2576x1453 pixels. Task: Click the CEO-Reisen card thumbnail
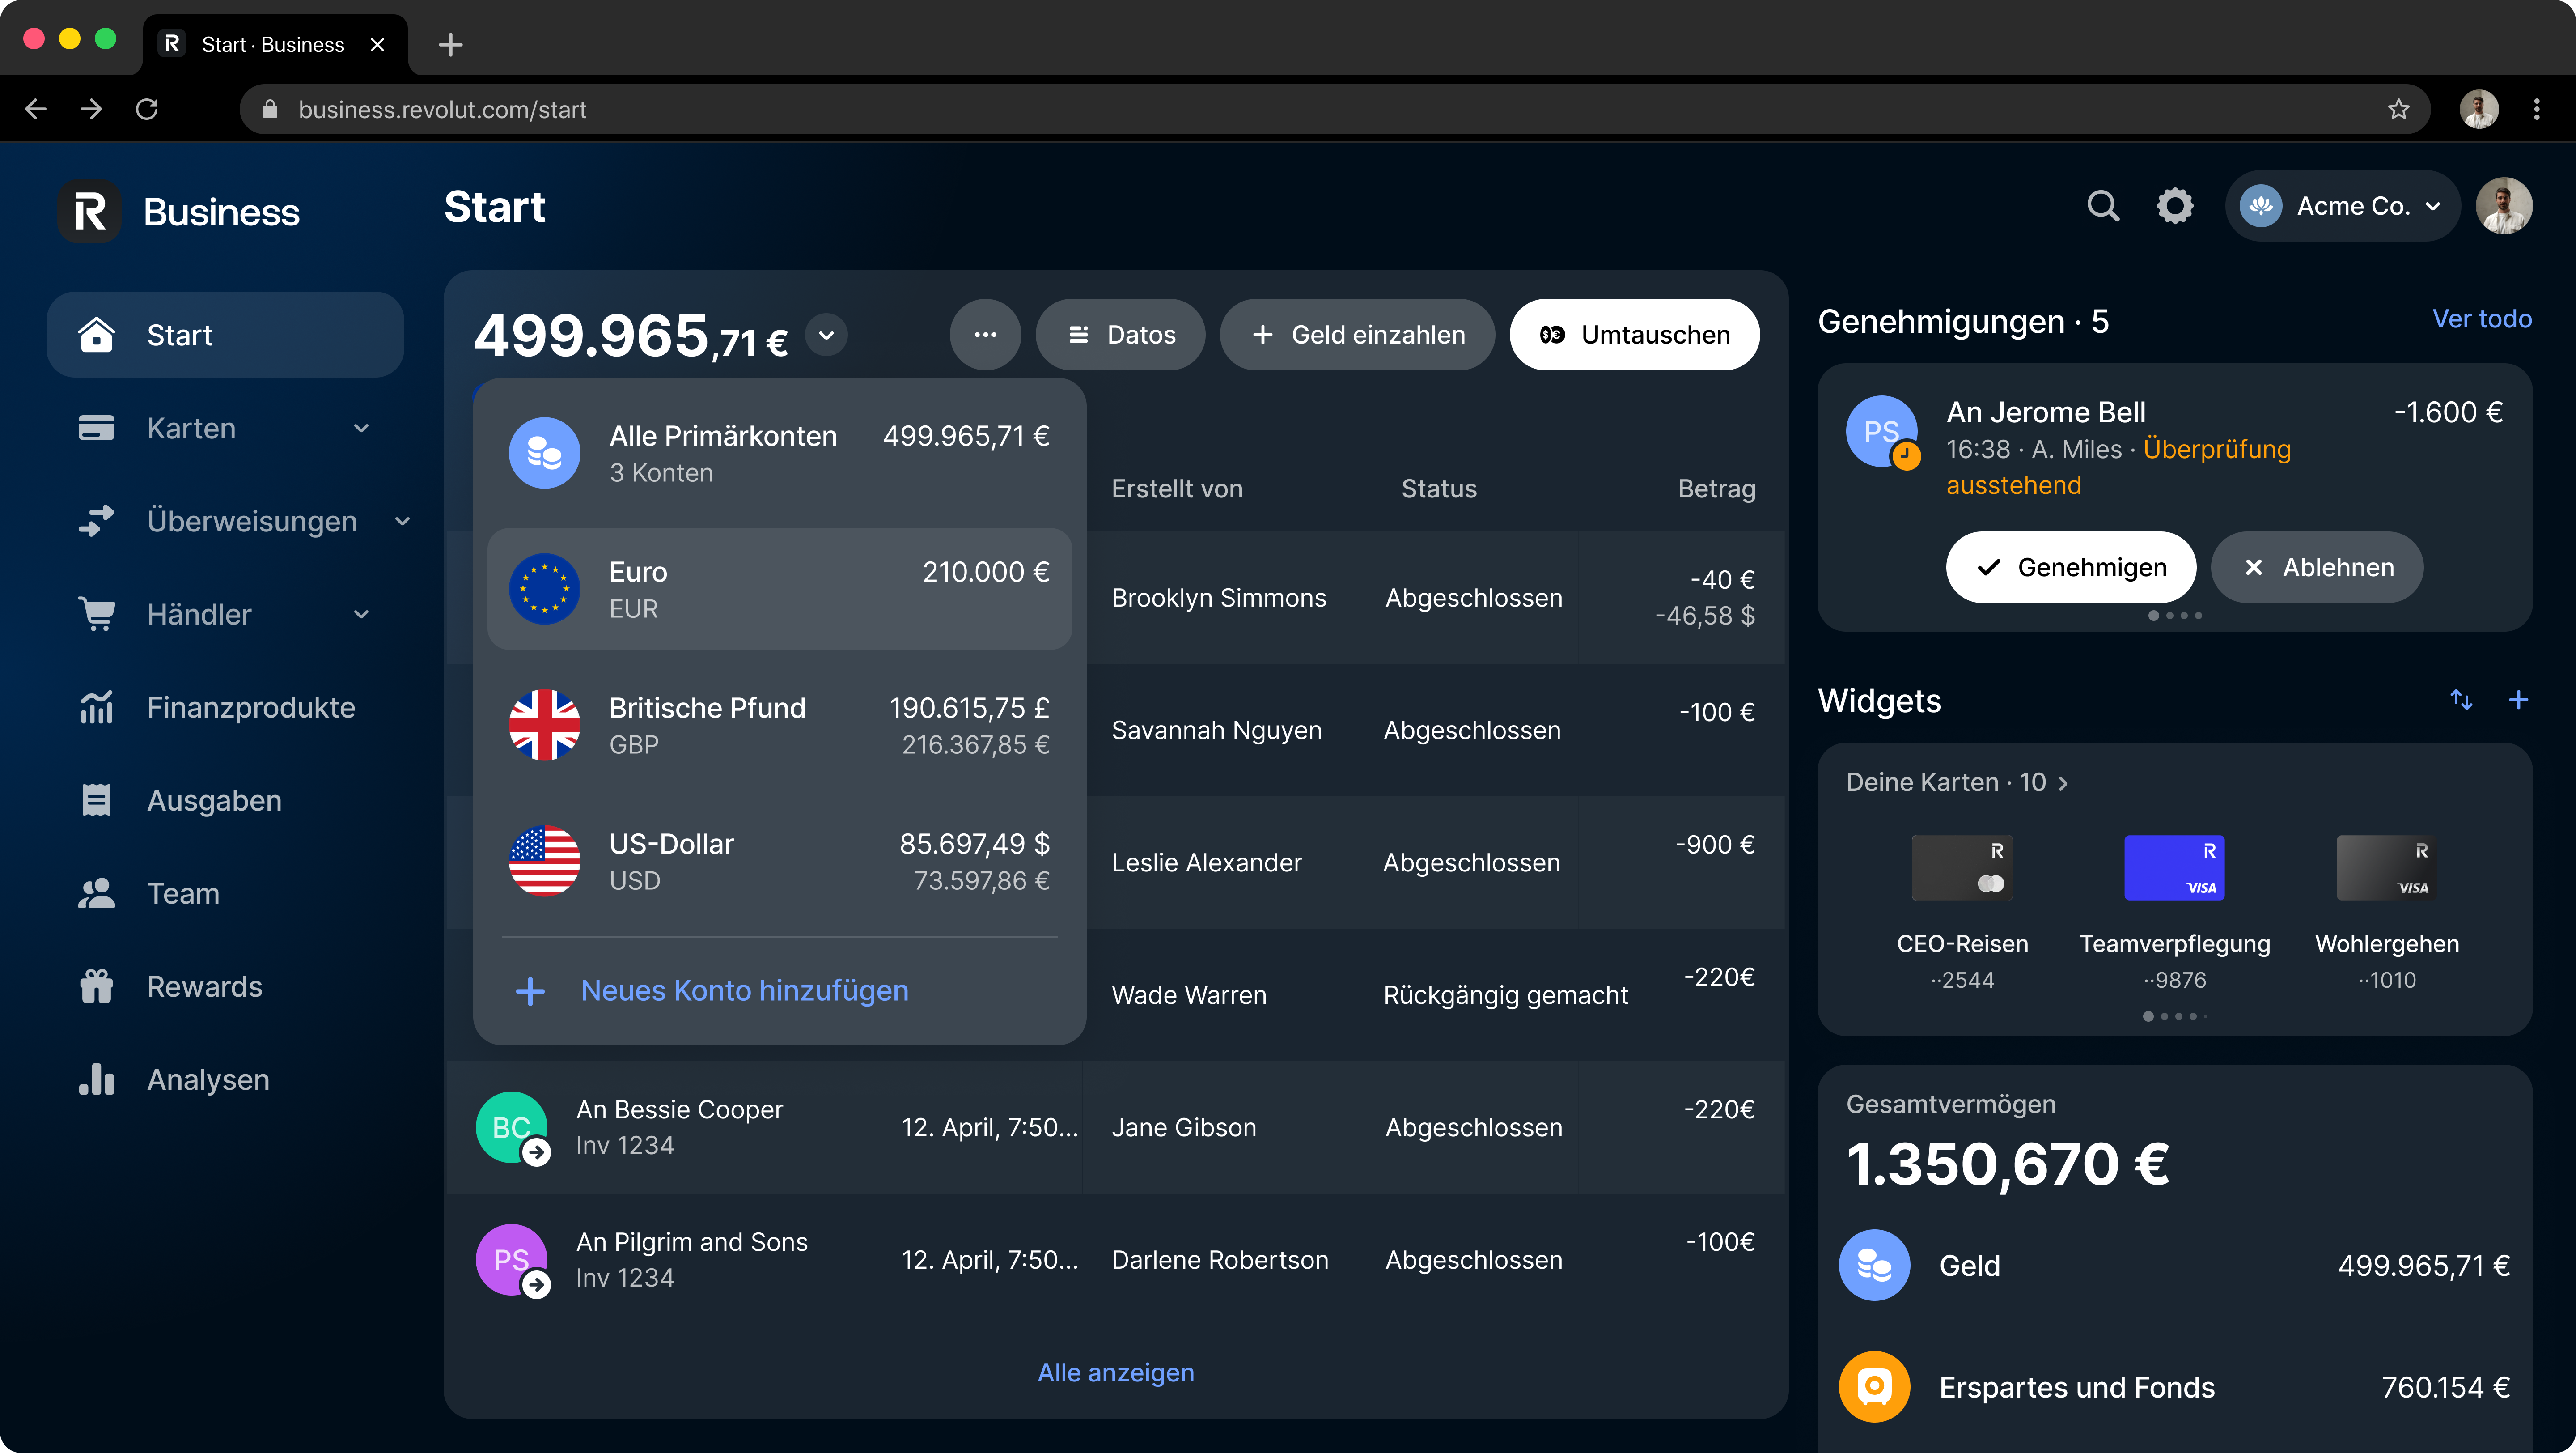pos(1962,867)
